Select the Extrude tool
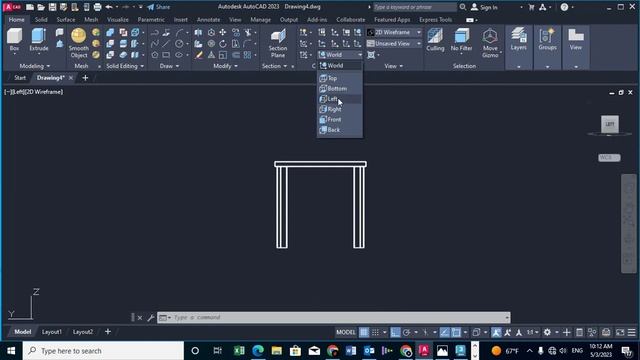This screenshot has height=360, width=640. (x=39, y=40)
